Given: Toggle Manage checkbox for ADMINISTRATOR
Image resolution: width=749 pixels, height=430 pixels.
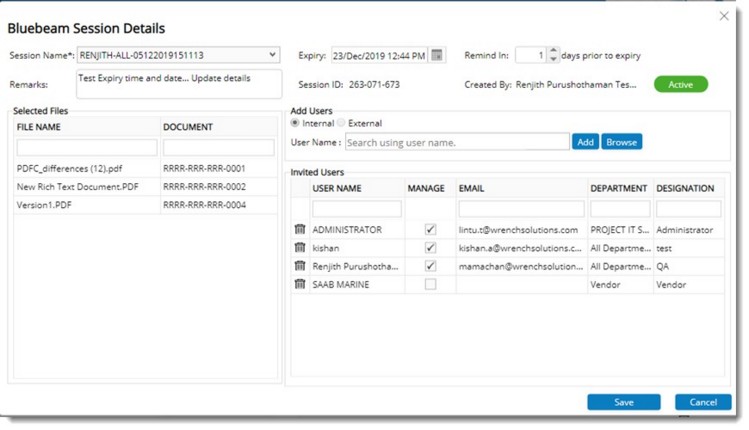Looking at the screenshot, I should pos(430,230).
